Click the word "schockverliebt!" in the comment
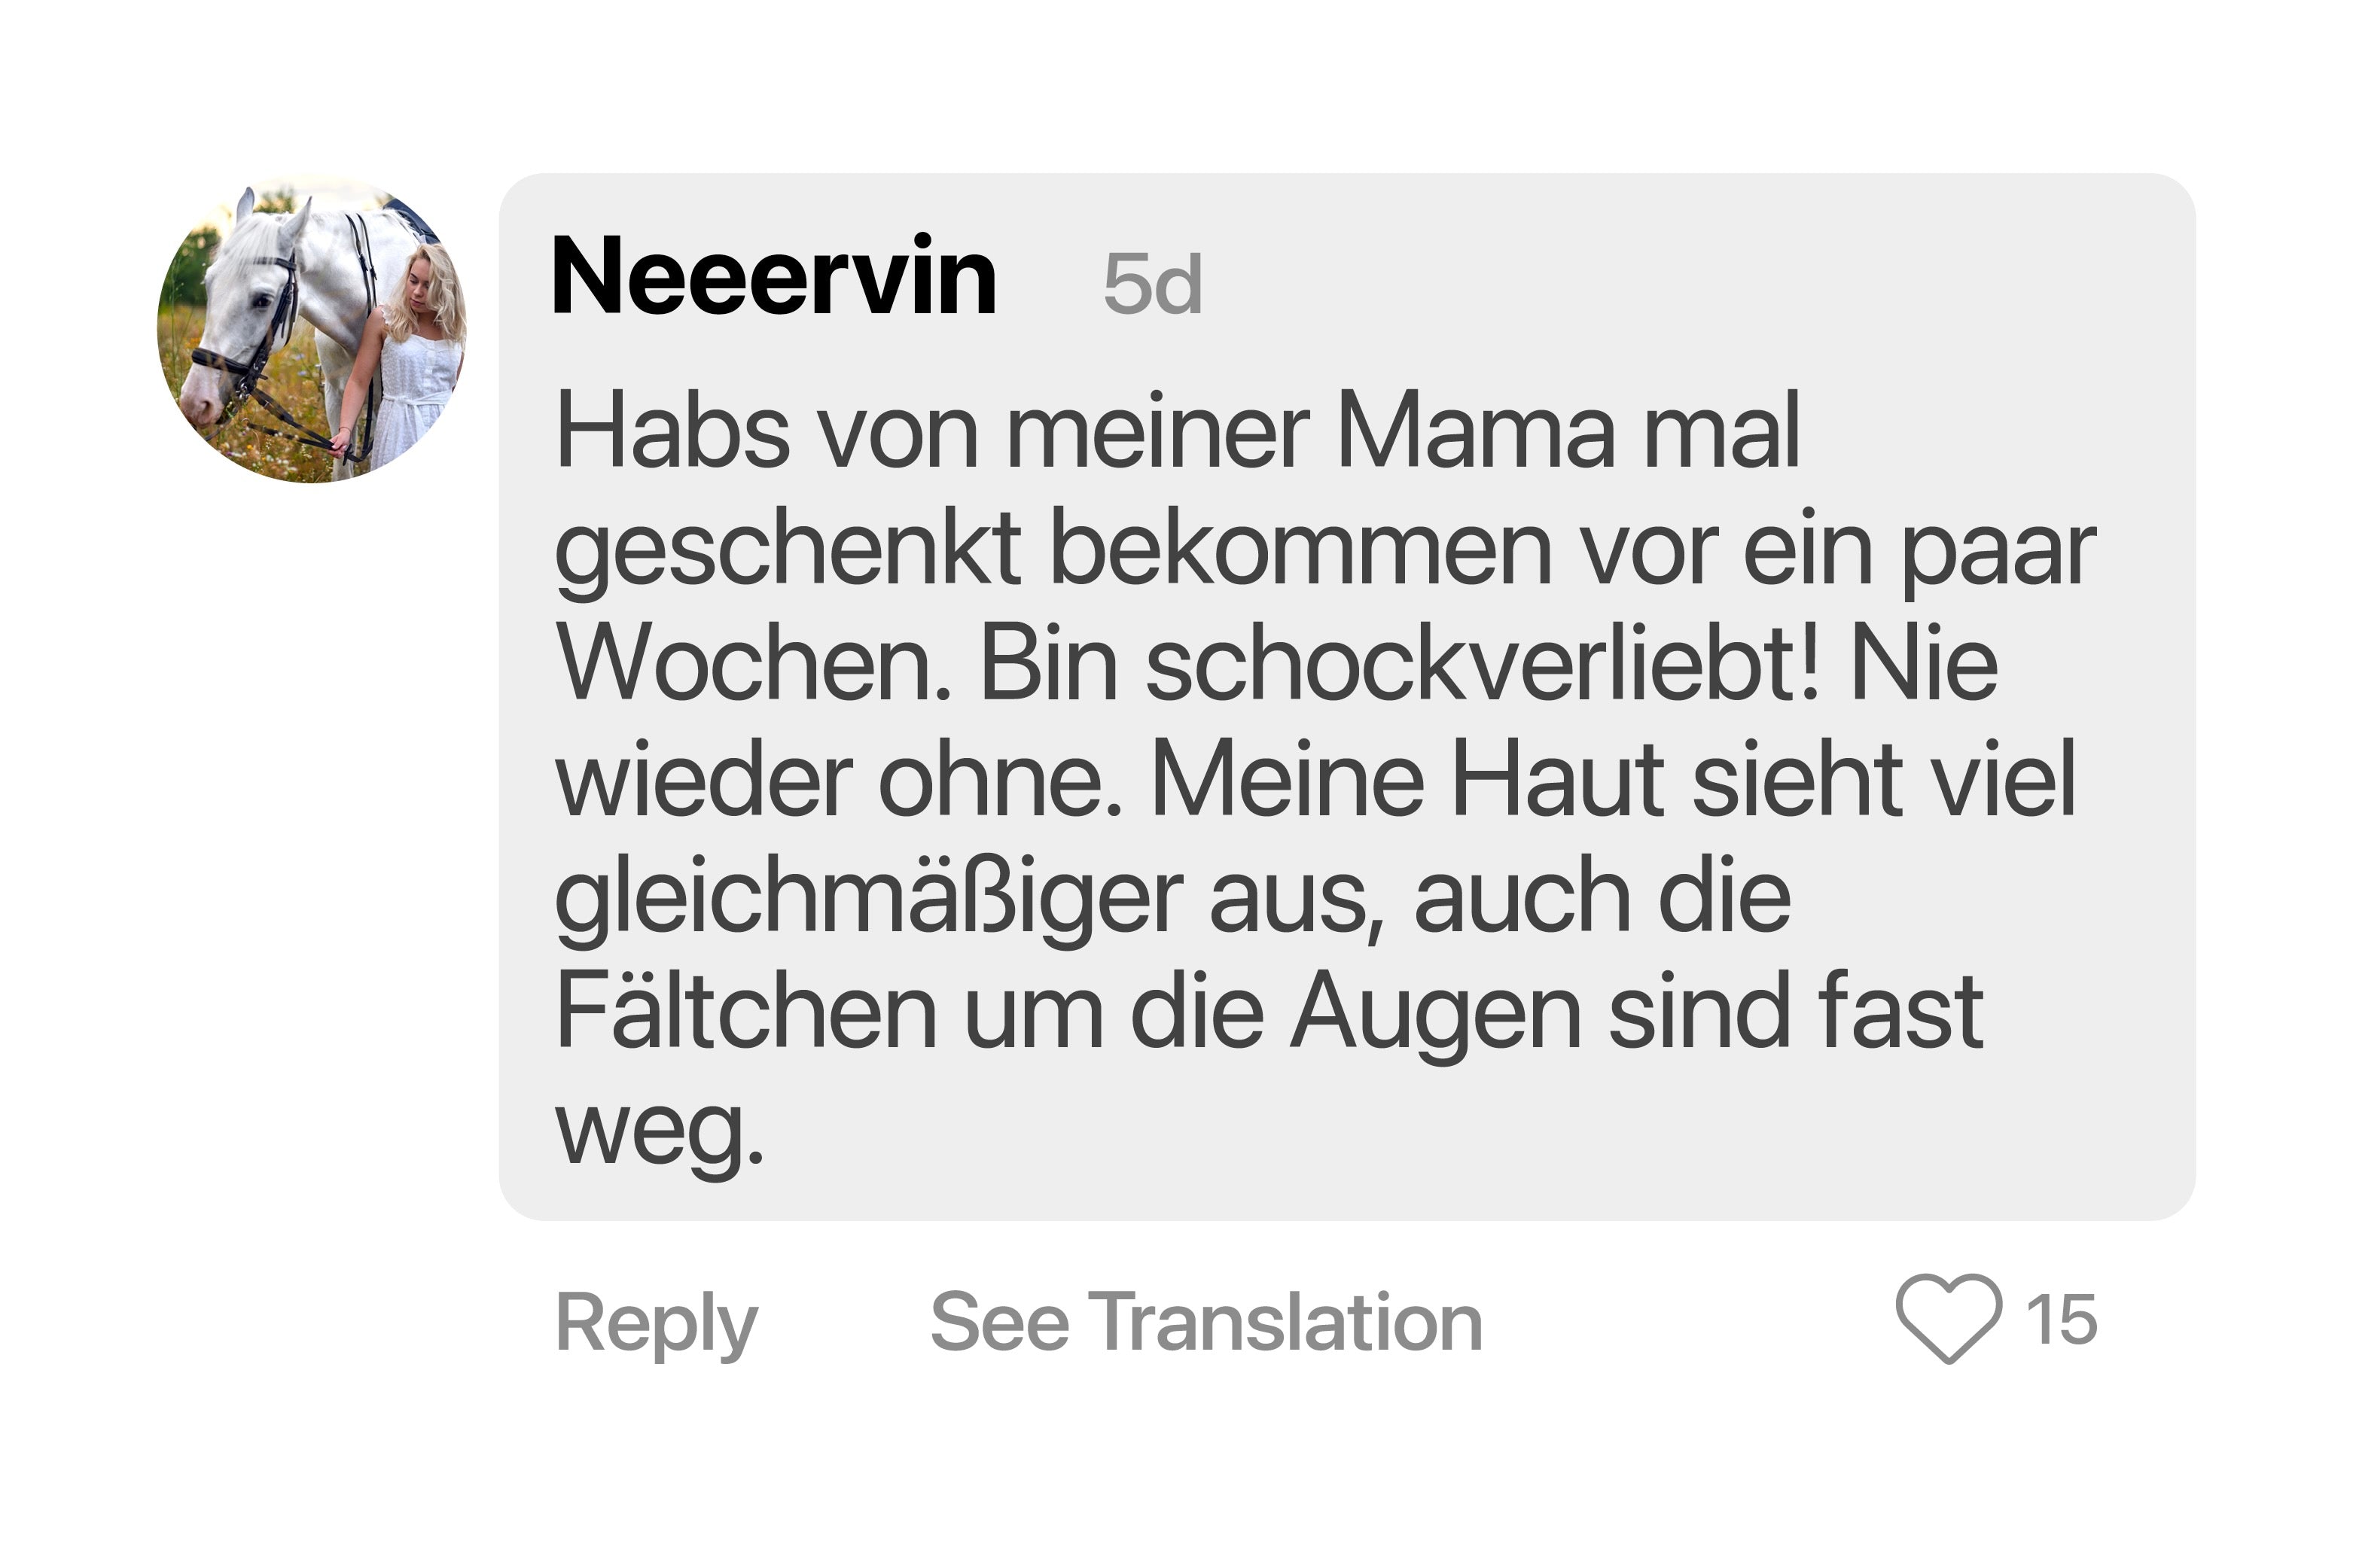The width and height of the screenshot is (2353, 1568). point(1482,664)
